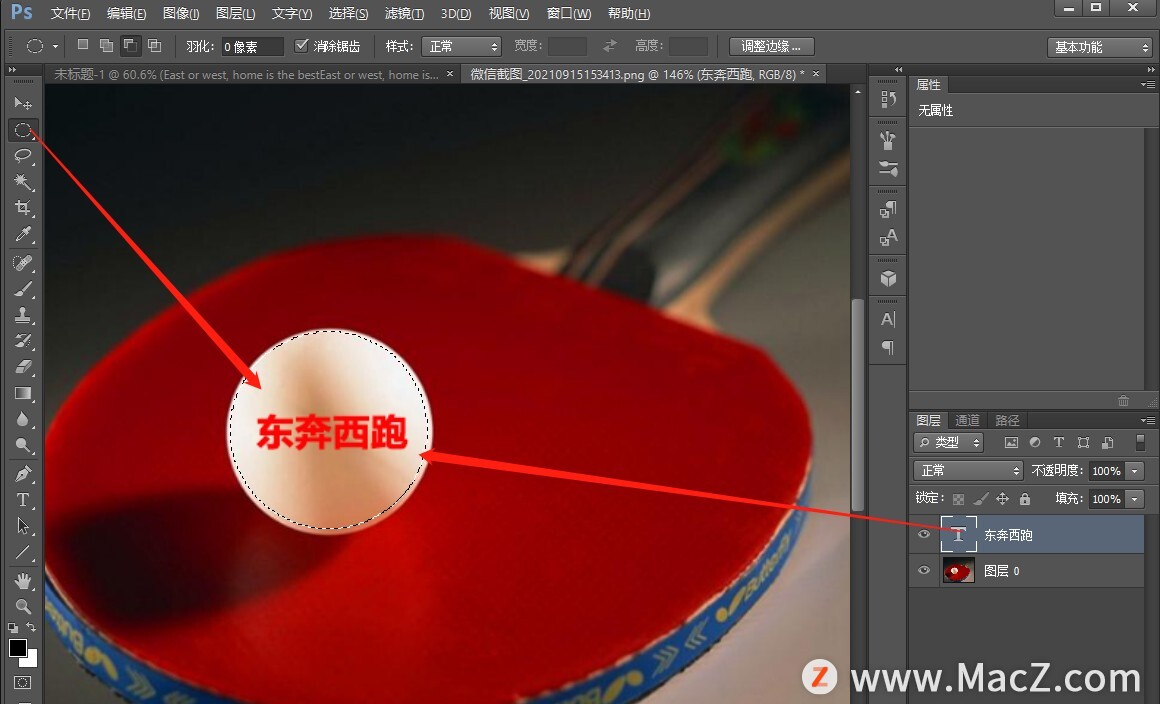Screen dimensions: 1160x704
Task: Select the Lasso tool
Action: pyautogui.click(x=23, y=156)
